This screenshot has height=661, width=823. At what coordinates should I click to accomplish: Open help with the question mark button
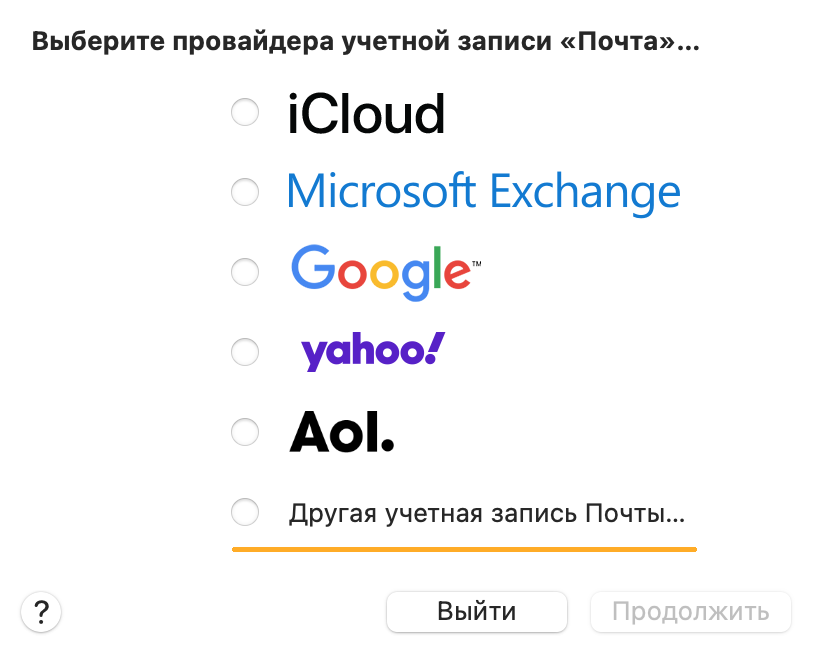point(41,612)
